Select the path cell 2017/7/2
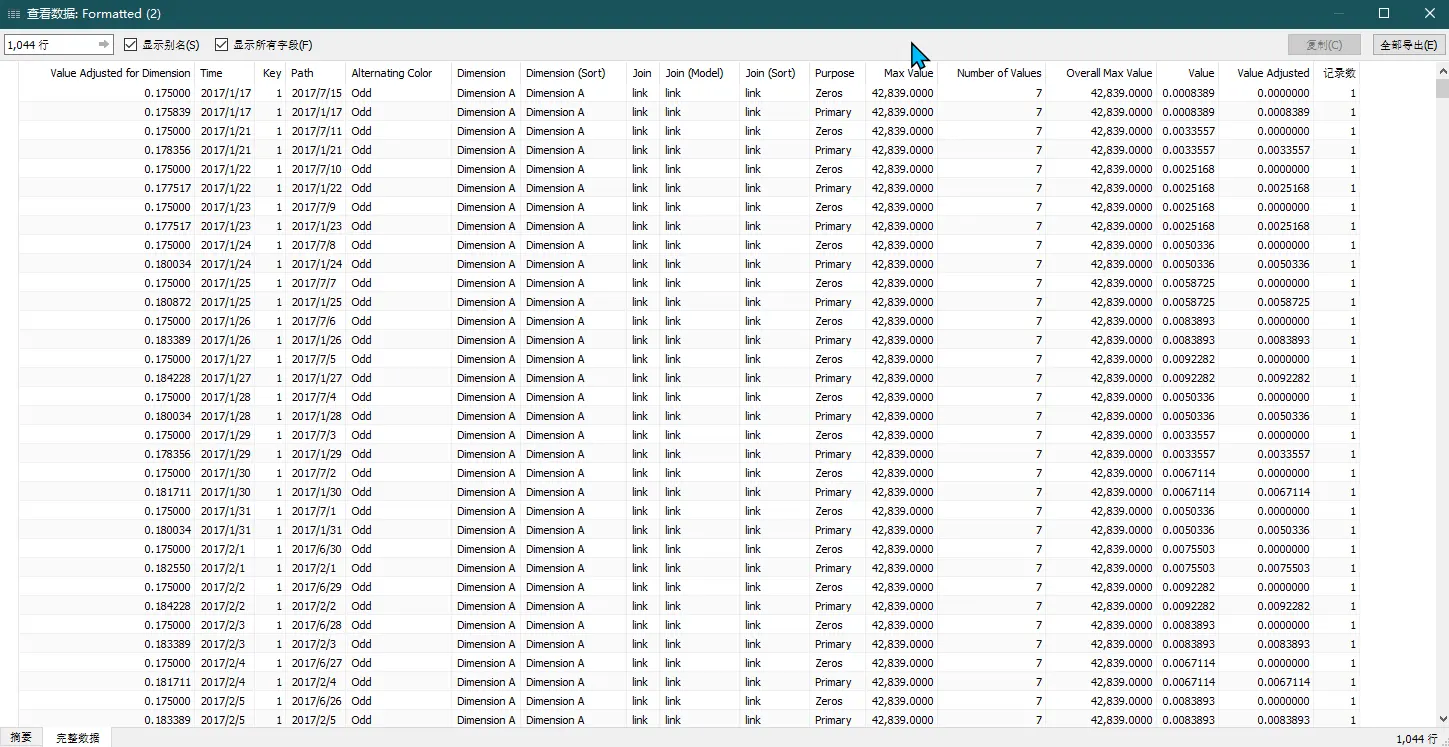 click(x=316, y=473)
